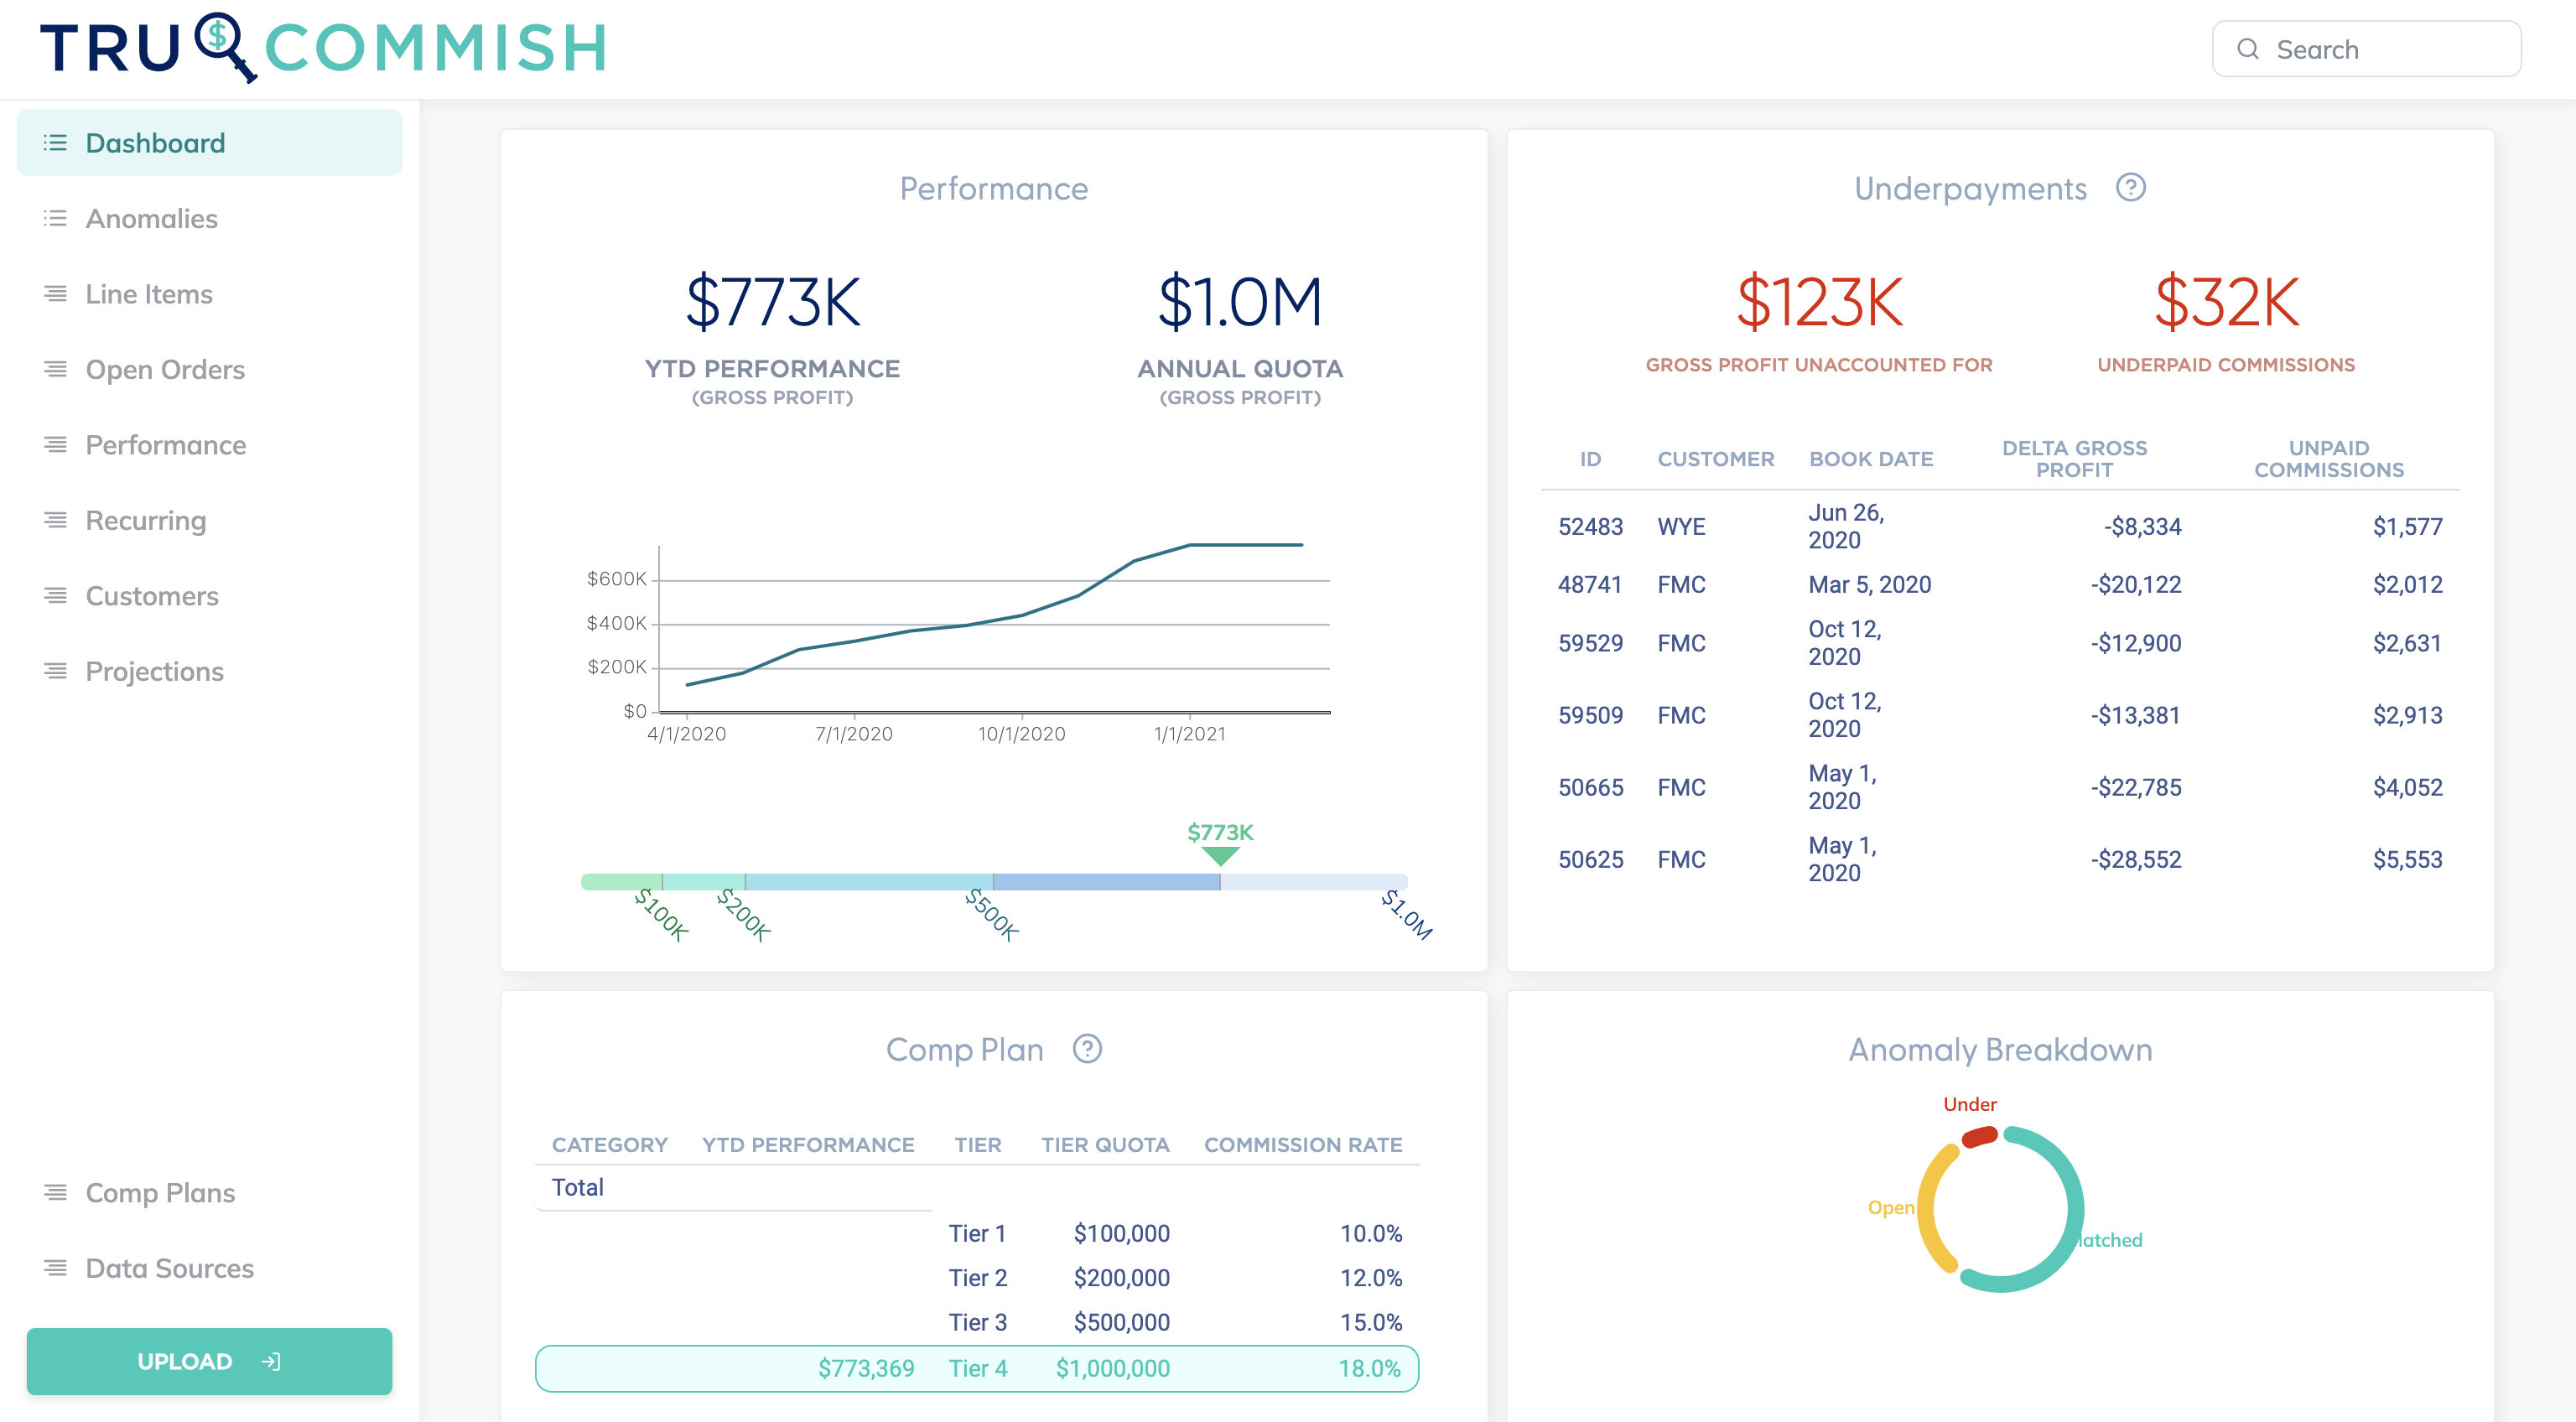
Task: Click the magnifier icon in search box
Action: 2247,49
